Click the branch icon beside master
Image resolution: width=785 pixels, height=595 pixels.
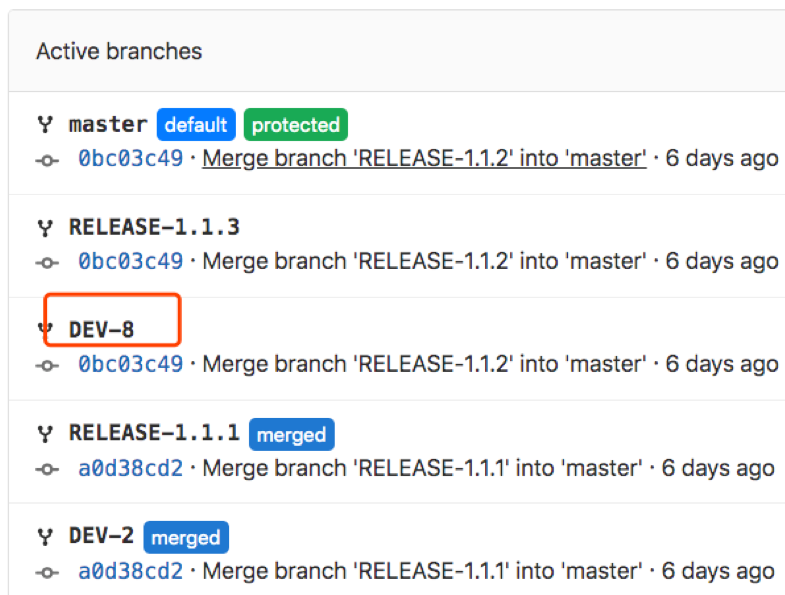(45, 124)
